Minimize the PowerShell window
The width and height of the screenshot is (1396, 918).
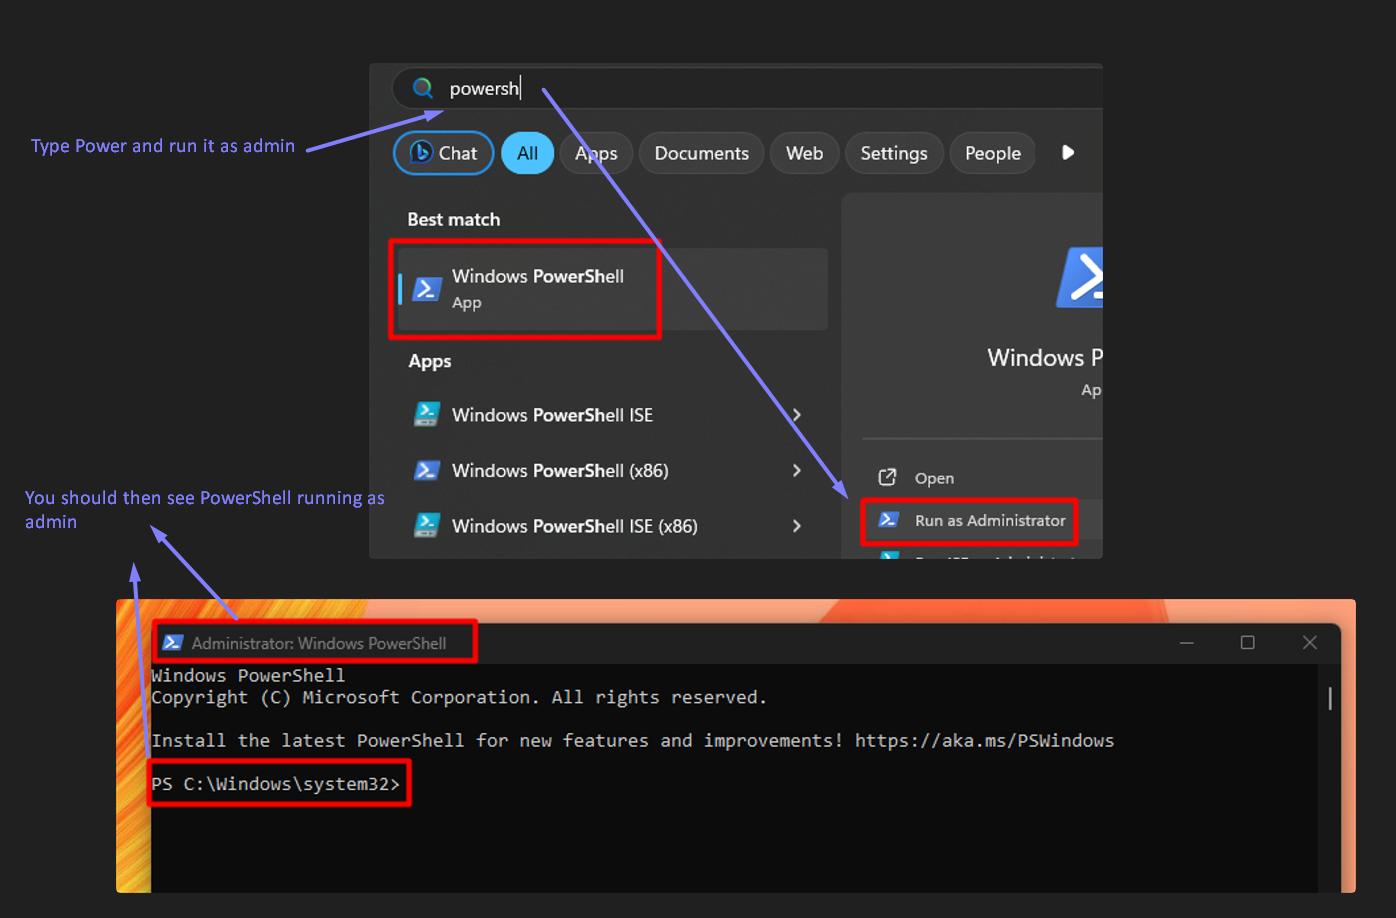[x=1187, y=642]
